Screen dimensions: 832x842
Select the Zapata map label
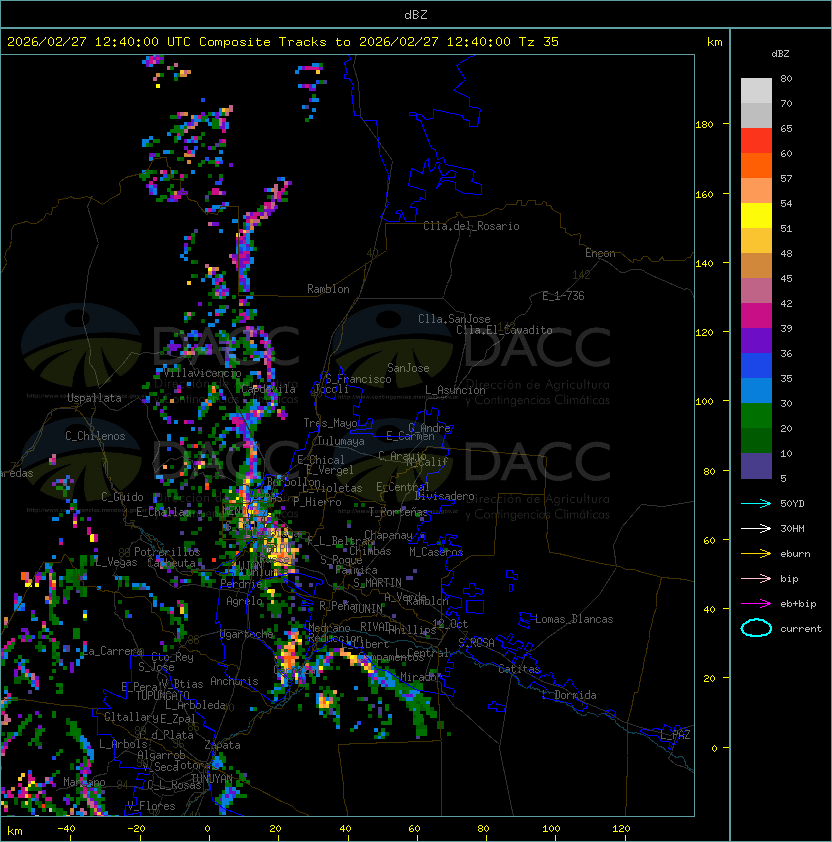click(x=222, y=745)
